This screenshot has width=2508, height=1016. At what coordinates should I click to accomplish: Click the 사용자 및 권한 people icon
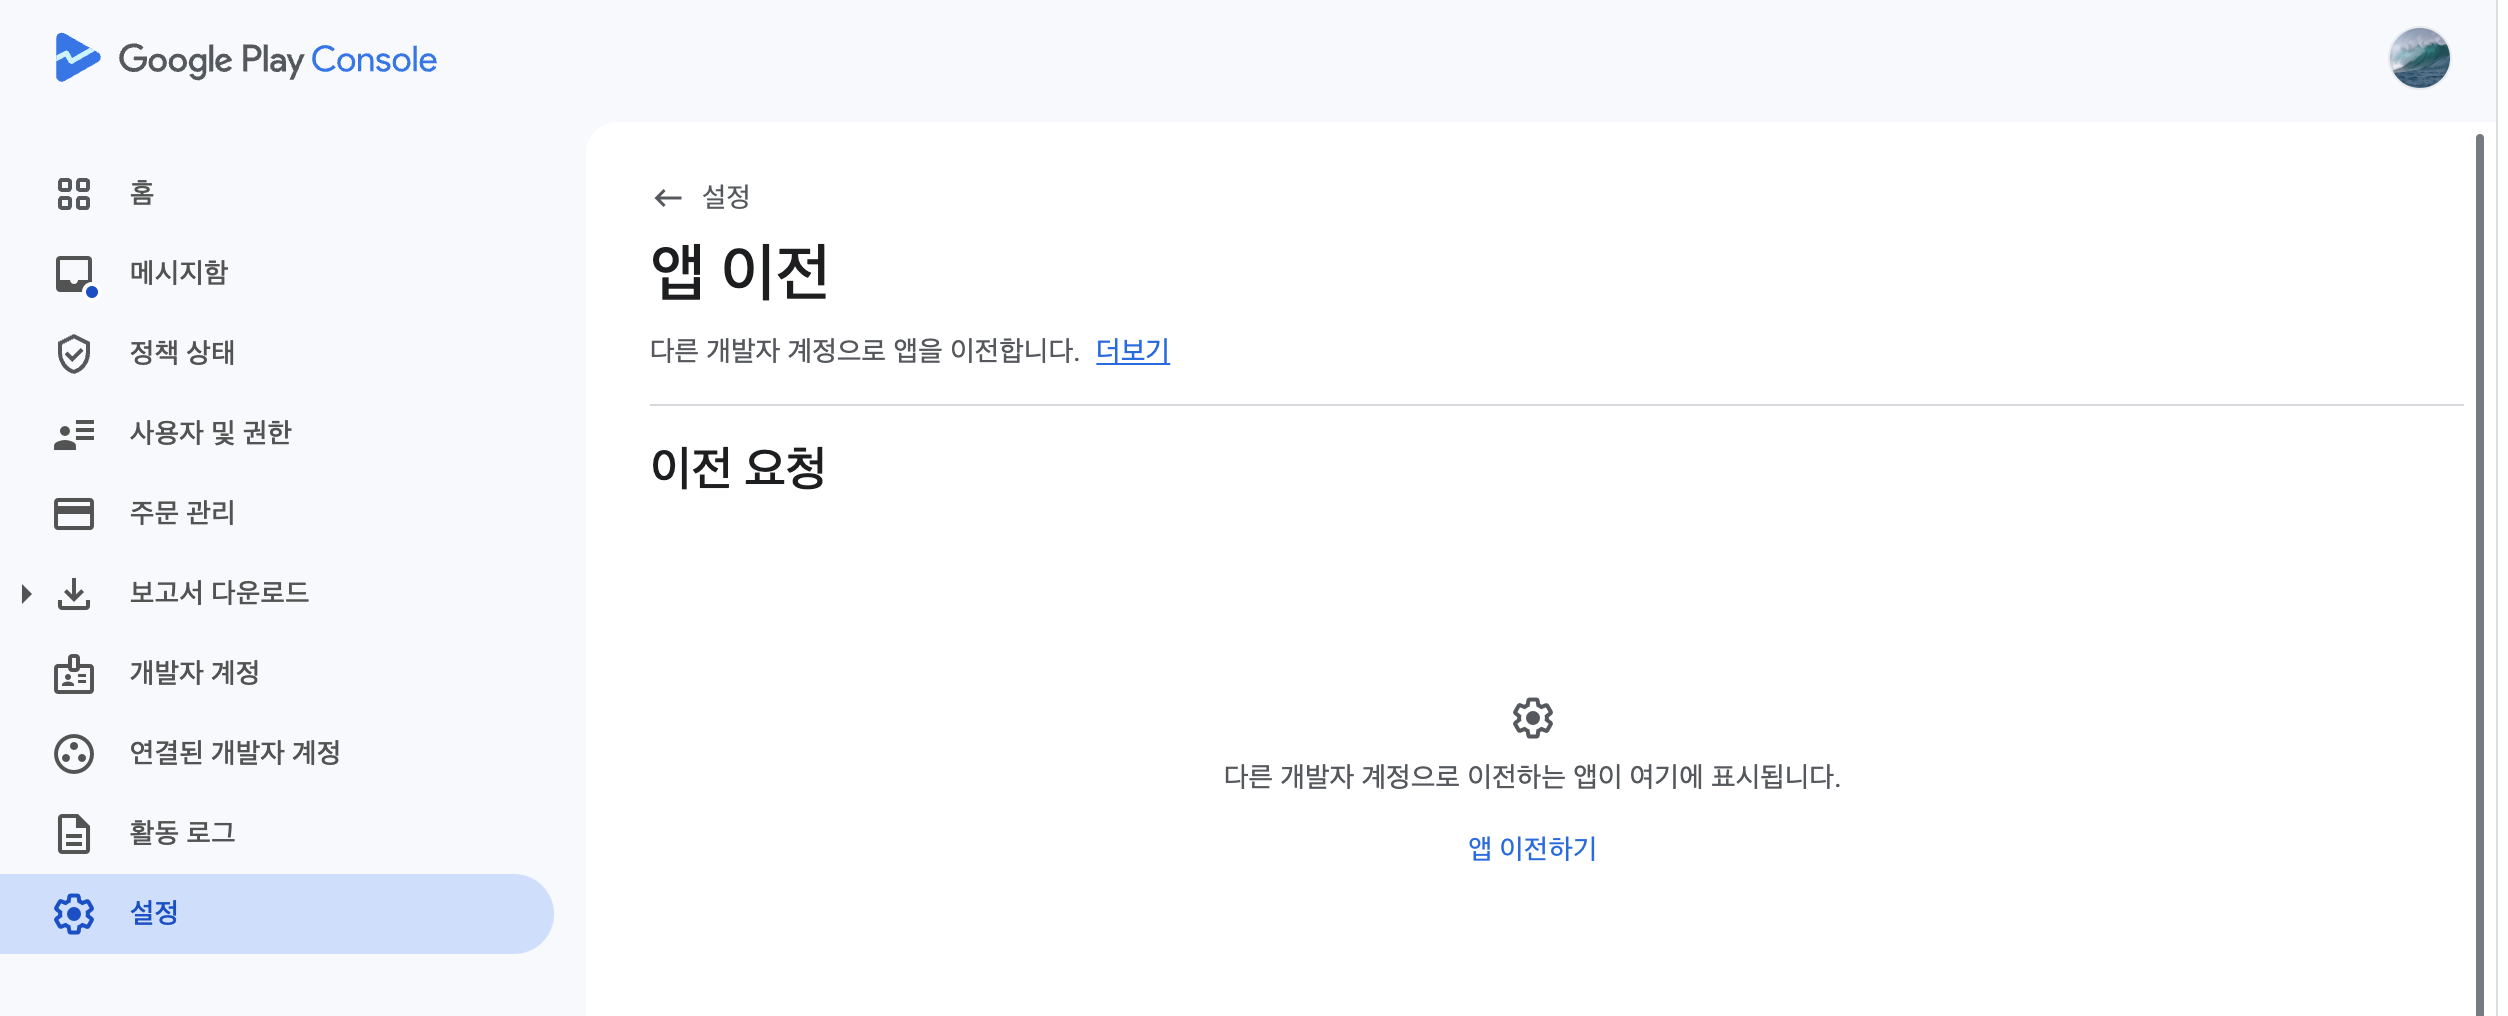pyautogui.click(x=73, y=433)
